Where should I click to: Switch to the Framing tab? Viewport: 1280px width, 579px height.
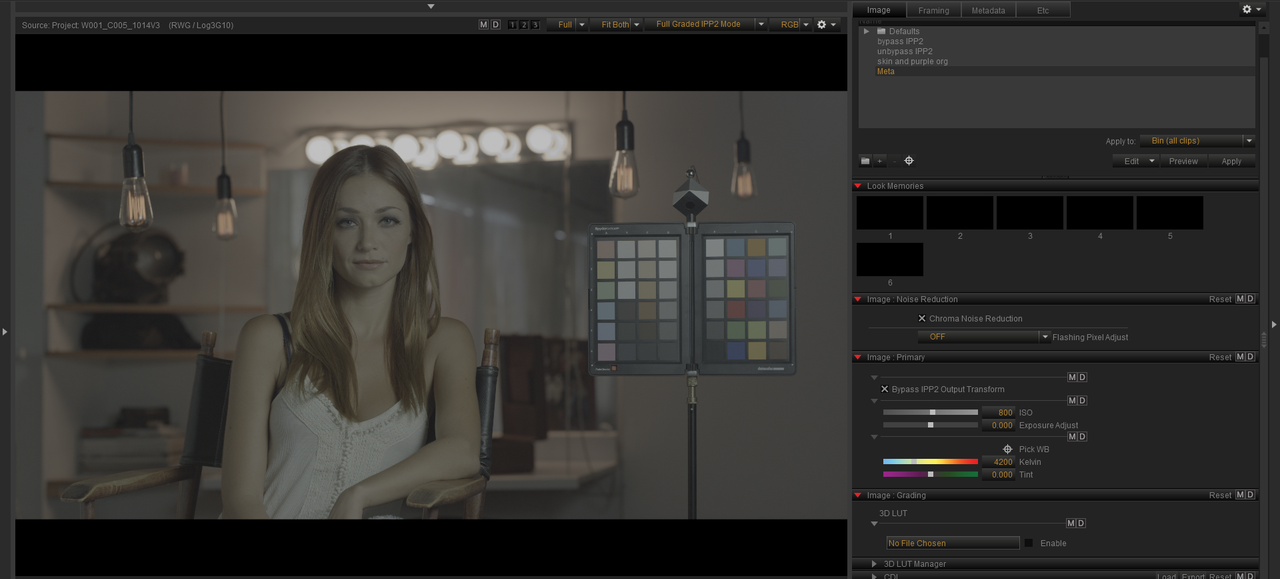coord(933,10)
